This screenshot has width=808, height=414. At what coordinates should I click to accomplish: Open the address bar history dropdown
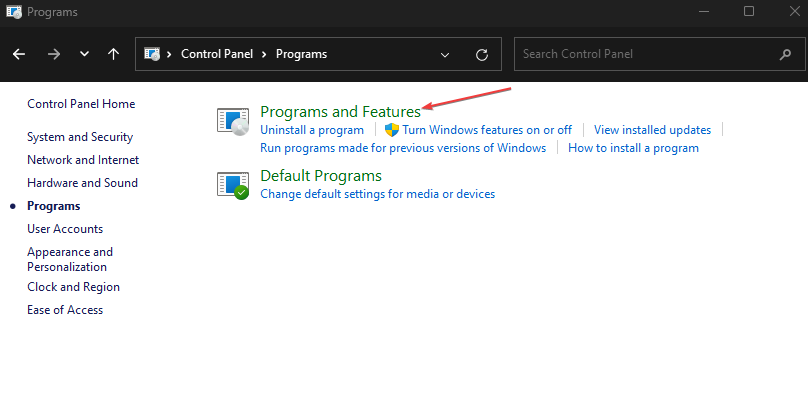coord(445,55)
